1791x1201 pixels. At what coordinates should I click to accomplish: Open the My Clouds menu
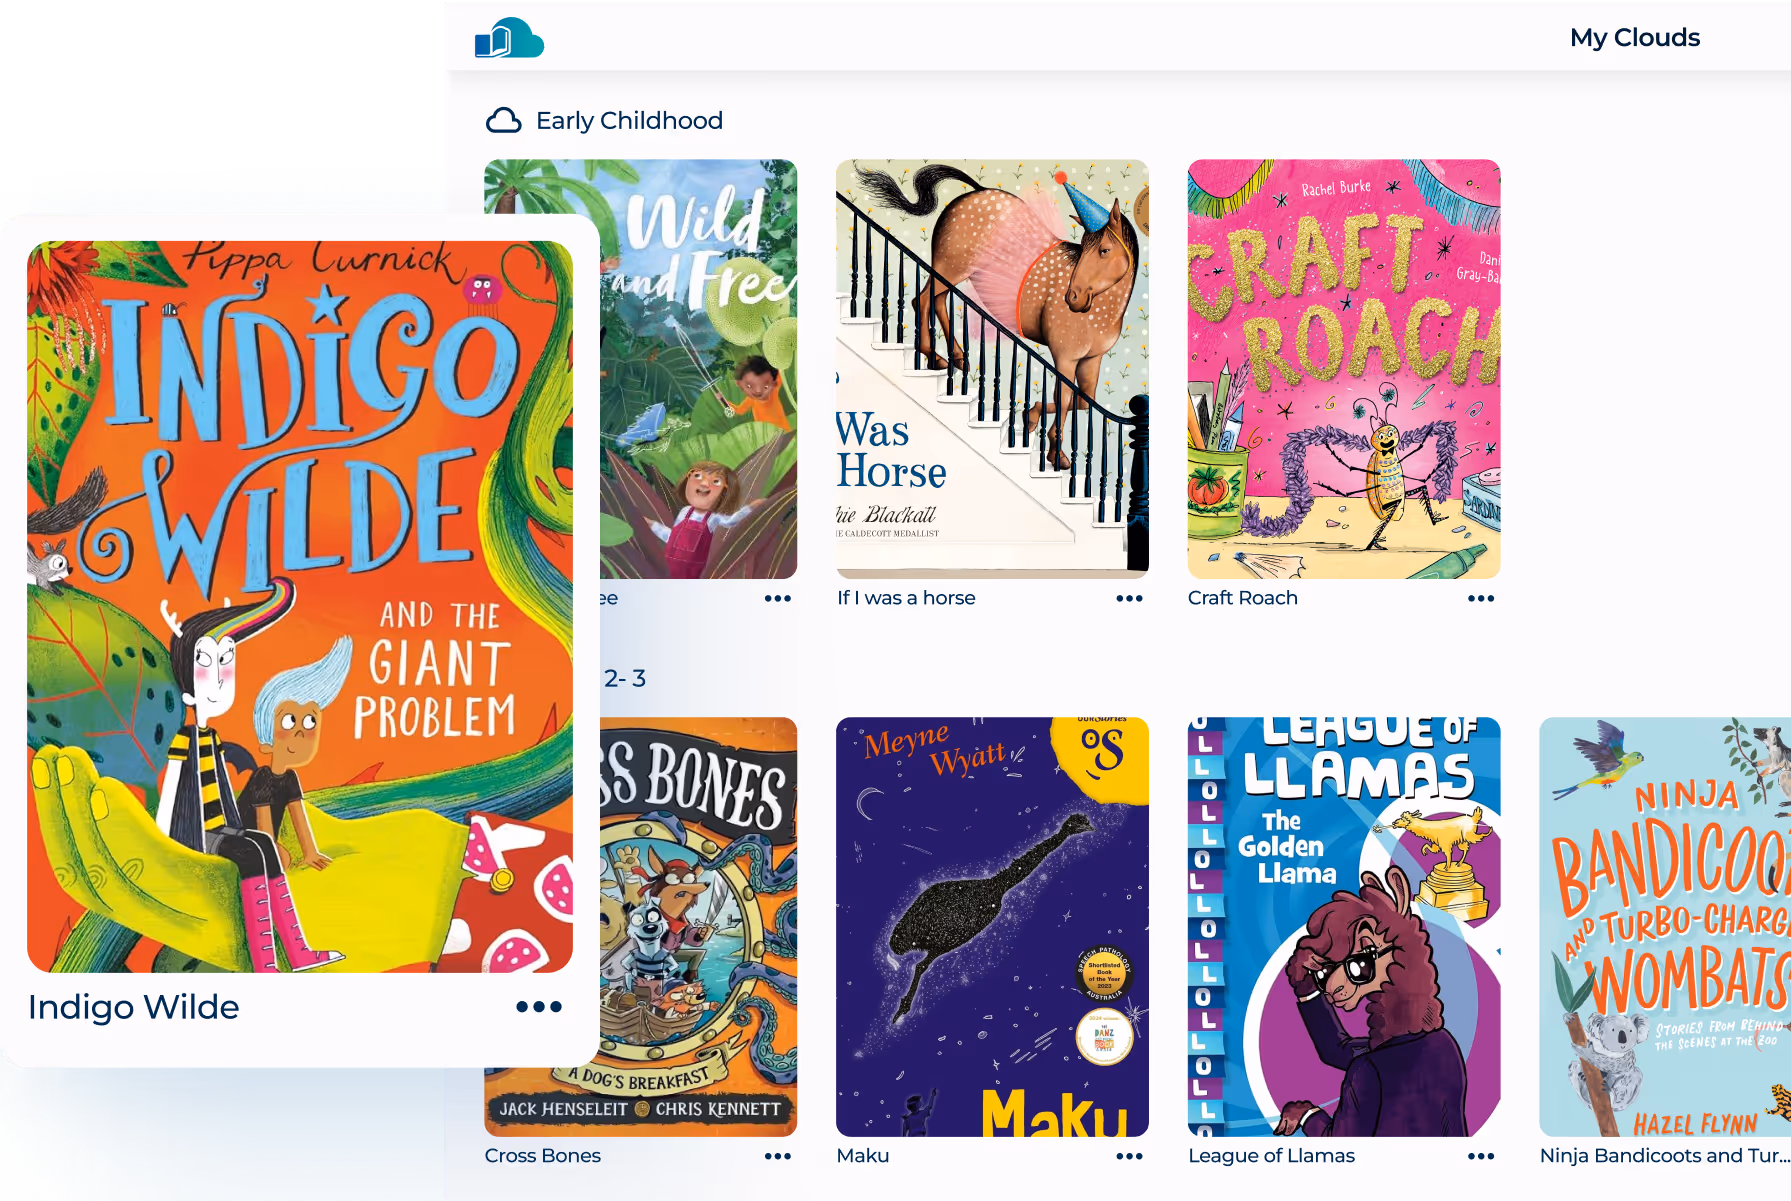pos(1635,38)
